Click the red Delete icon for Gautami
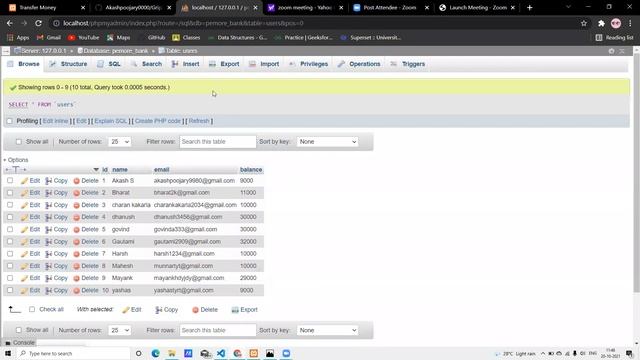 pos(76,242)
